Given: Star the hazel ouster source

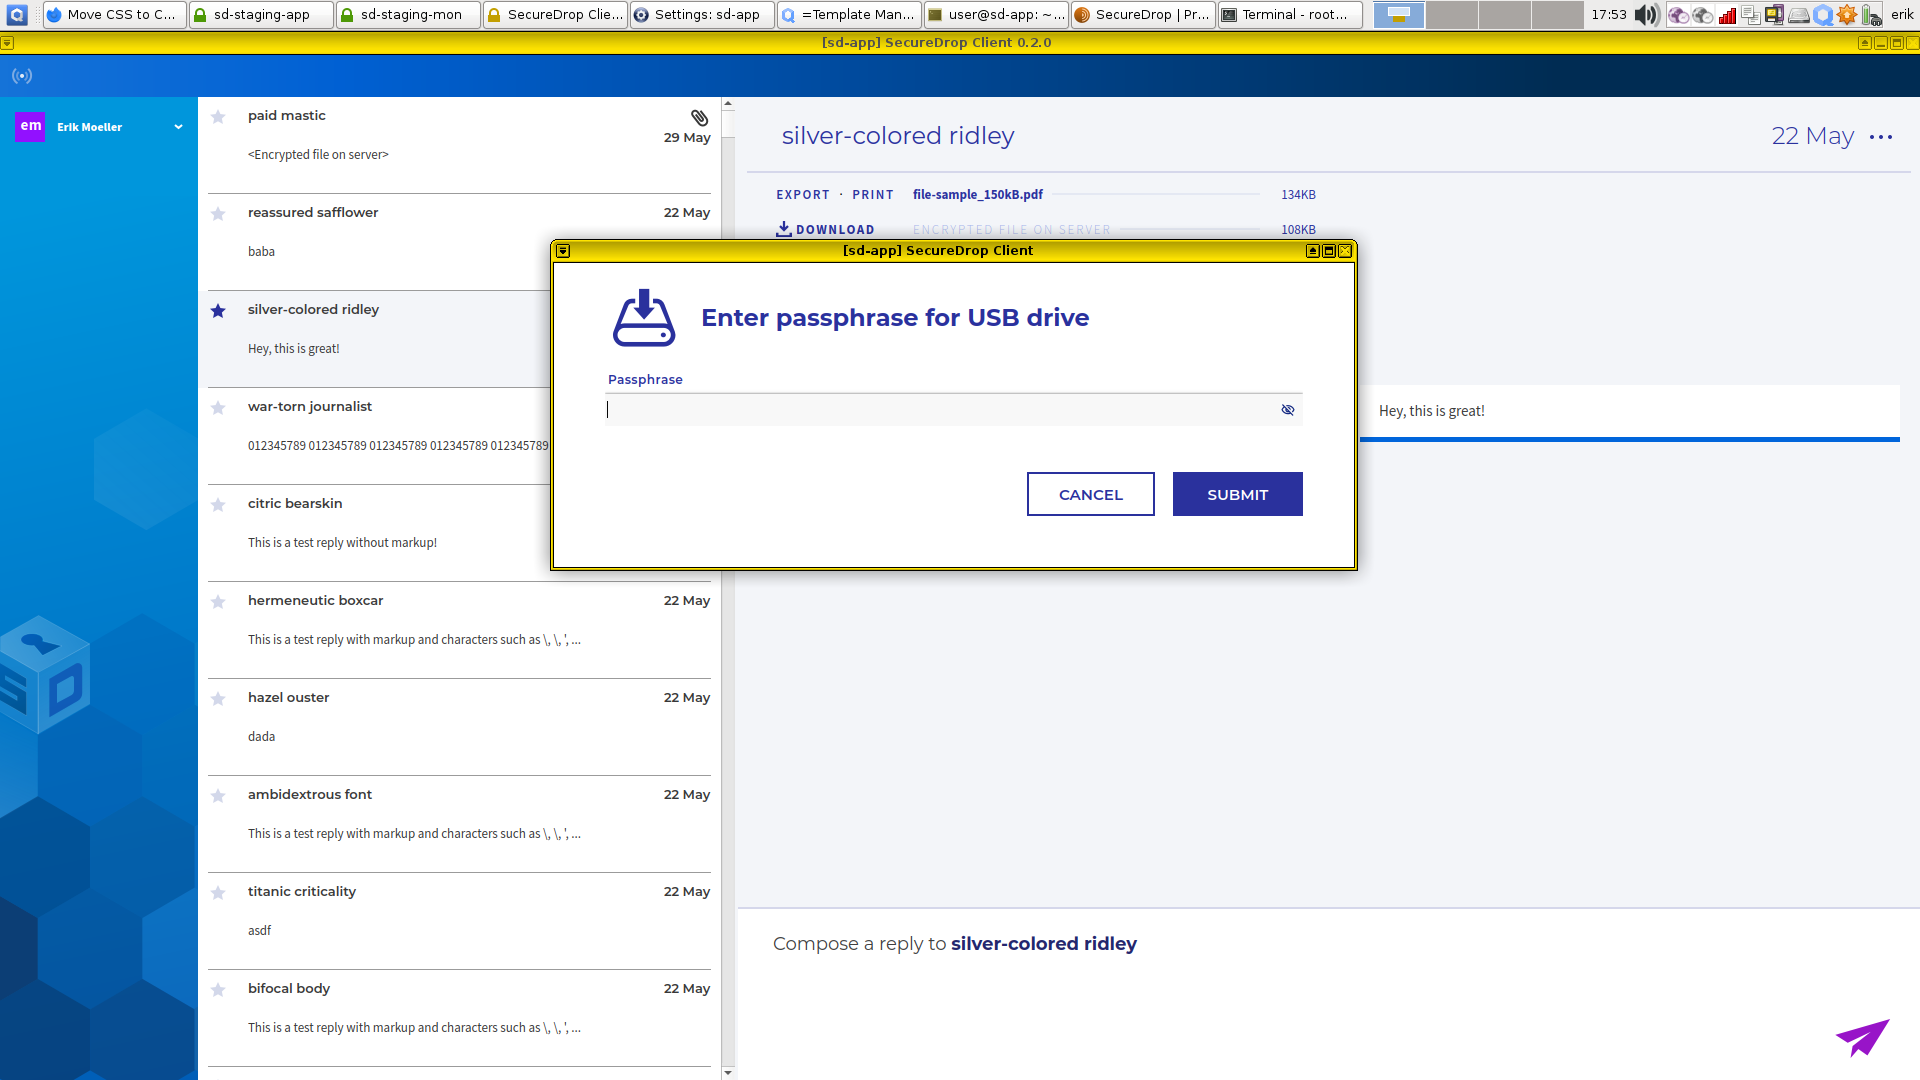Looking at the screenshot, I should pyautogui.click(x=218, y=699).
